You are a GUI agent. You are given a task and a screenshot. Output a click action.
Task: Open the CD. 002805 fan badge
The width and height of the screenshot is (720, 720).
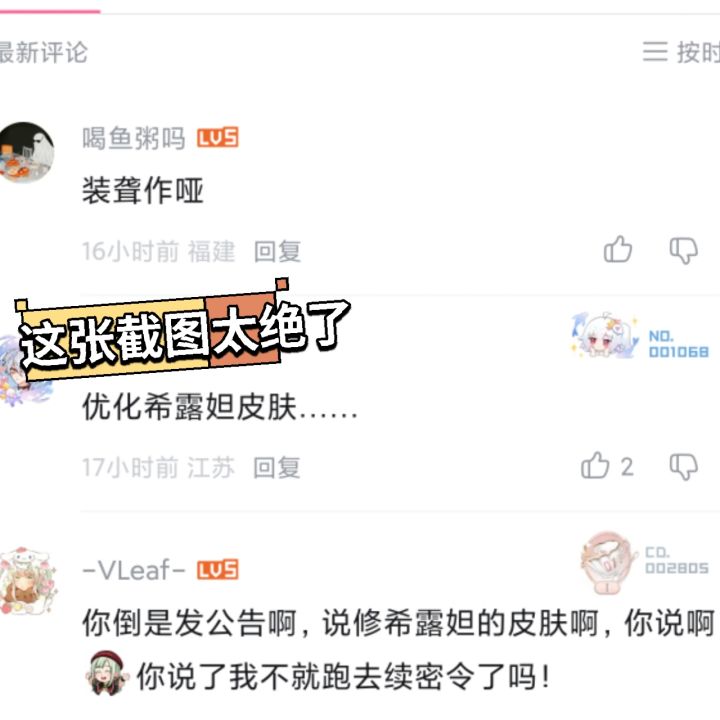[644, 563]
